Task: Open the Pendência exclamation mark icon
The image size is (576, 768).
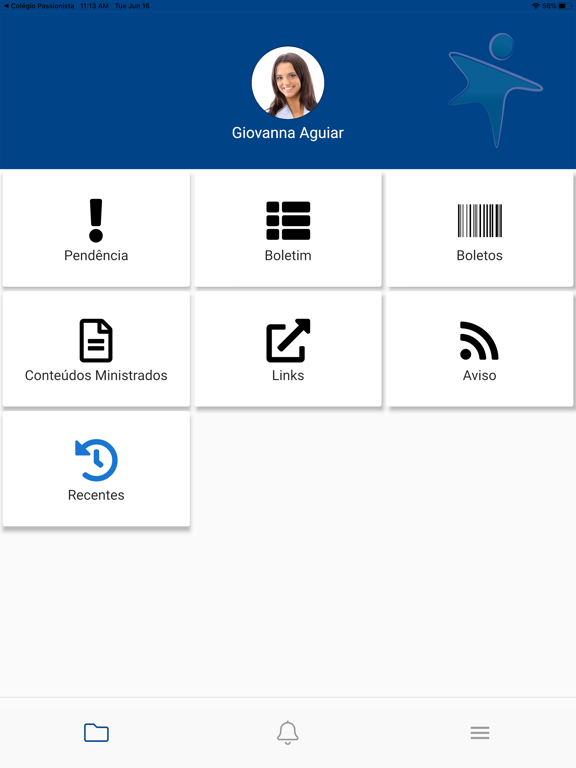Action: point(96,220)
